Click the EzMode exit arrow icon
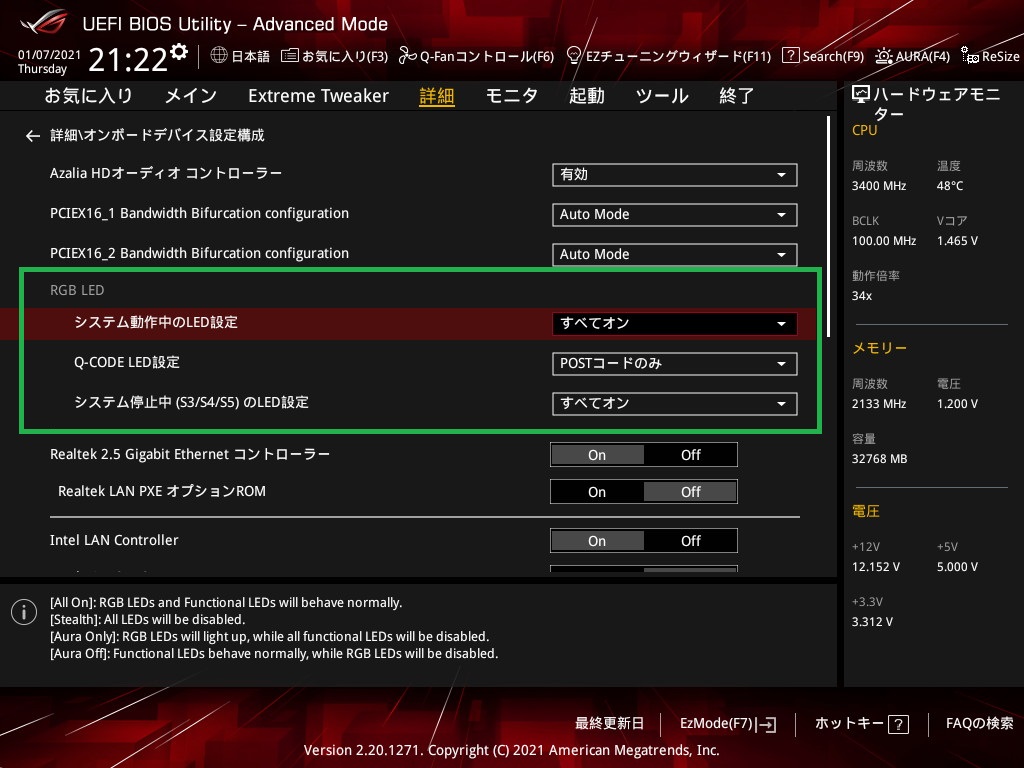The image size is (1024, 768). pos(767,724)
